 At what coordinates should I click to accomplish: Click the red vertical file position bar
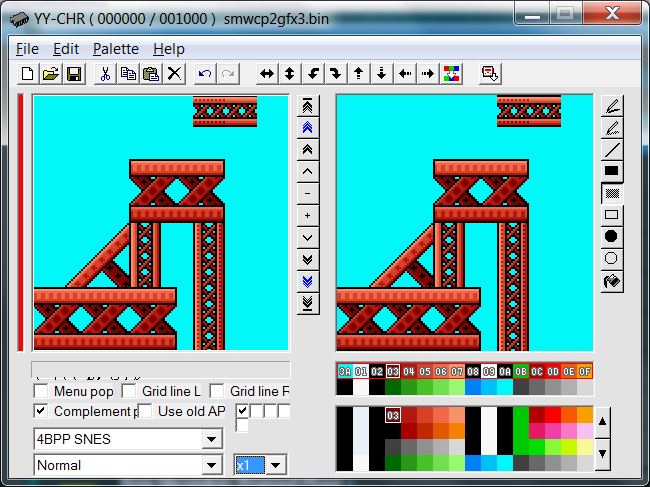click(21, 223)
